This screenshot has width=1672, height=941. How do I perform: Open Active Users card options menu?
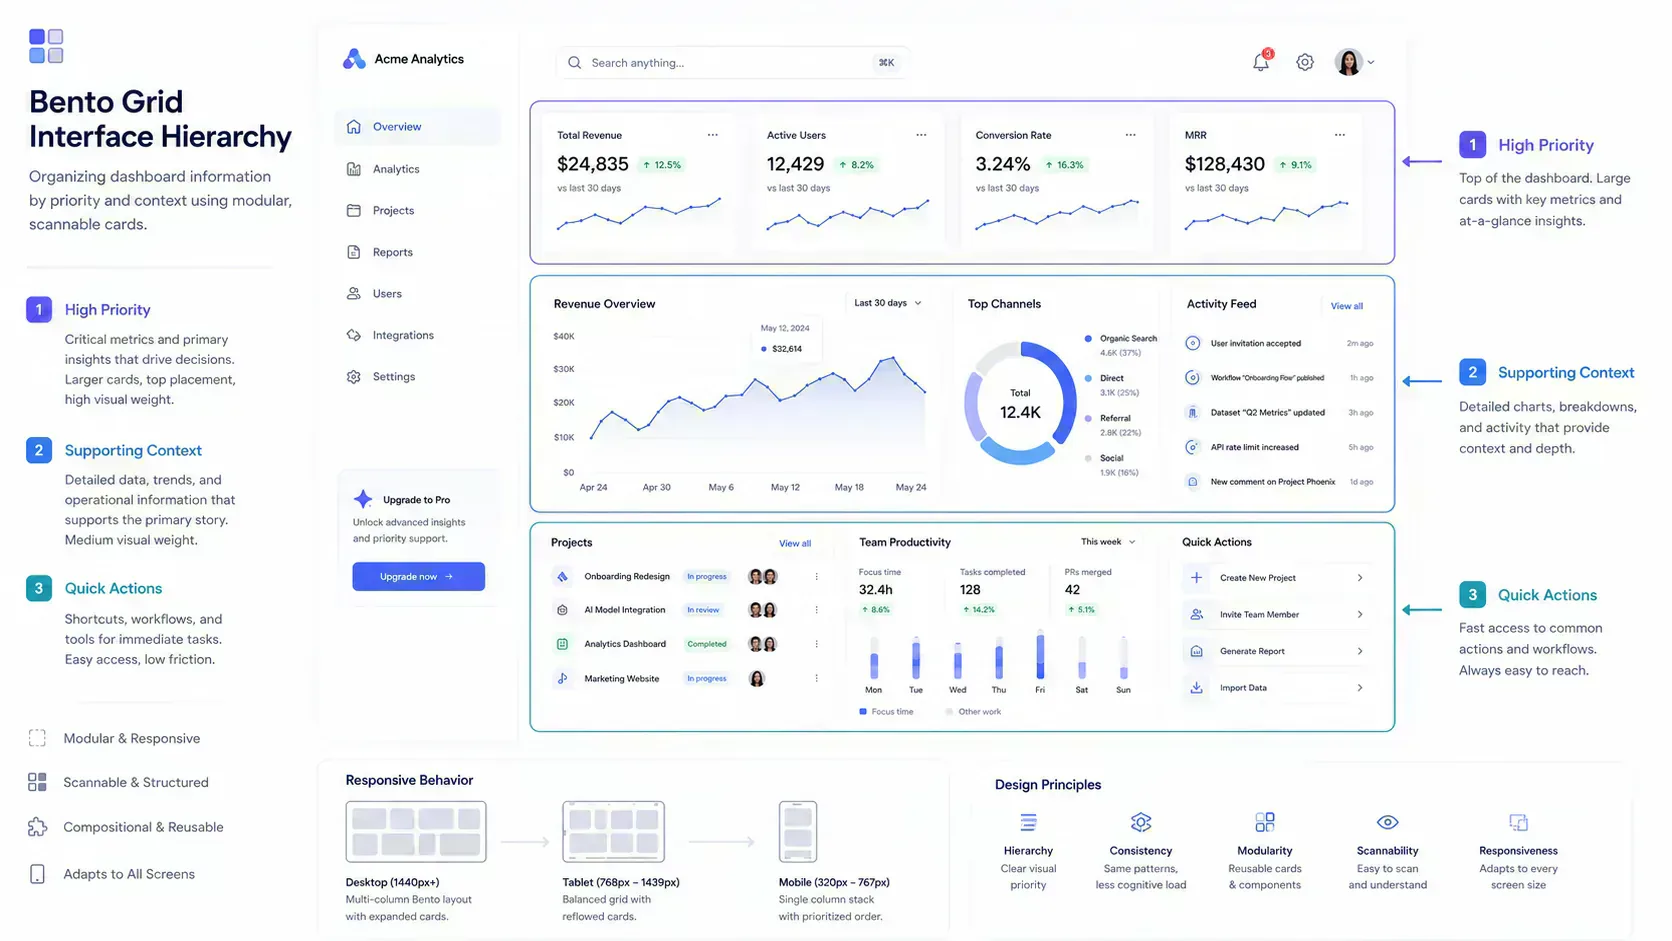921,135
